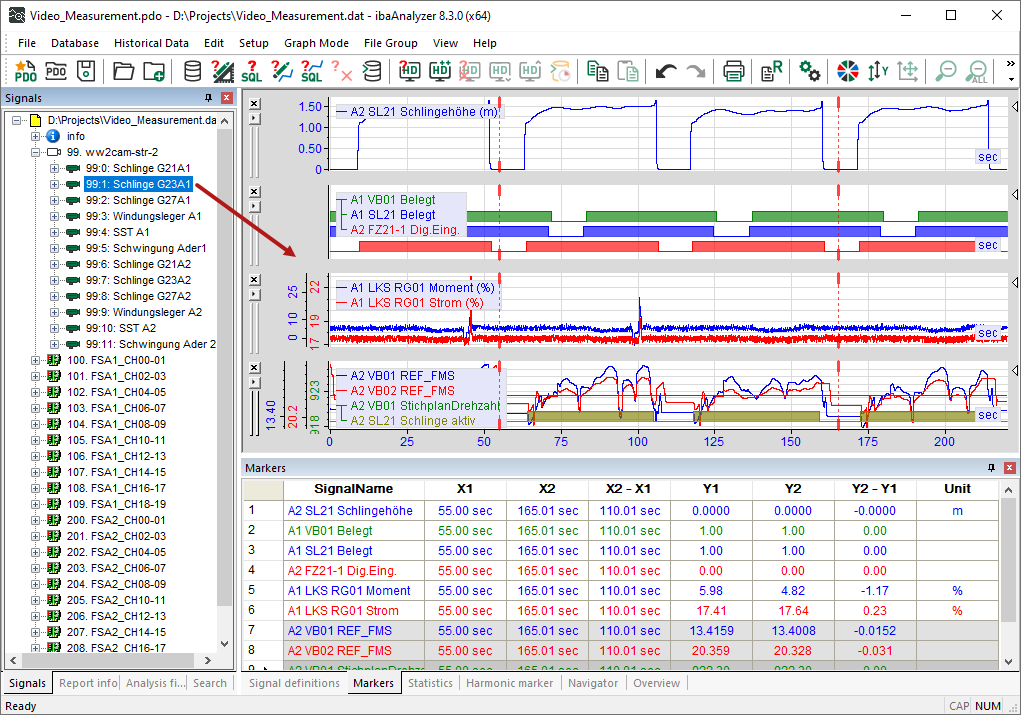This screenshot has height=715, width=1021.
Task: Click the SignalName column header
Action: click(353, 489)
